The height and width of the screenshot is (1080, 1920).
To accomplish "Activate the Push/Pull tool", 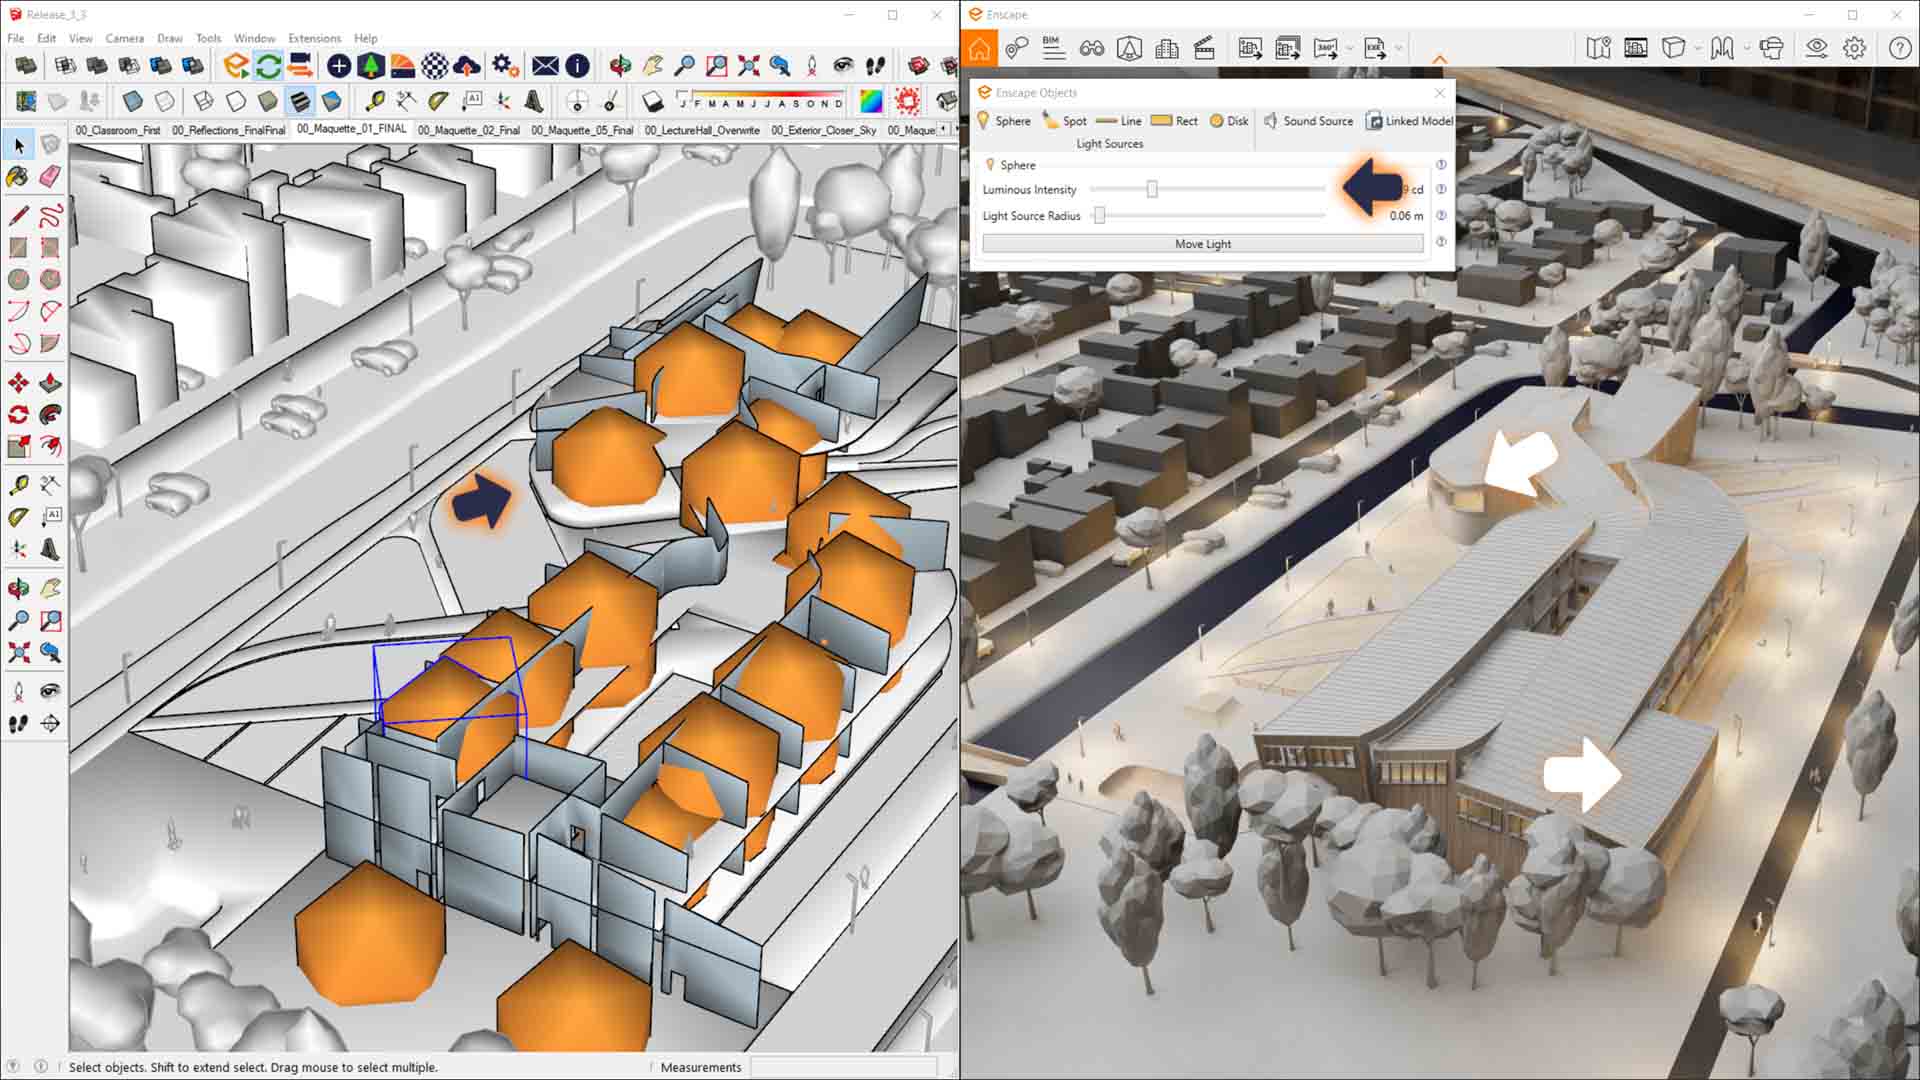I will 50,383.
